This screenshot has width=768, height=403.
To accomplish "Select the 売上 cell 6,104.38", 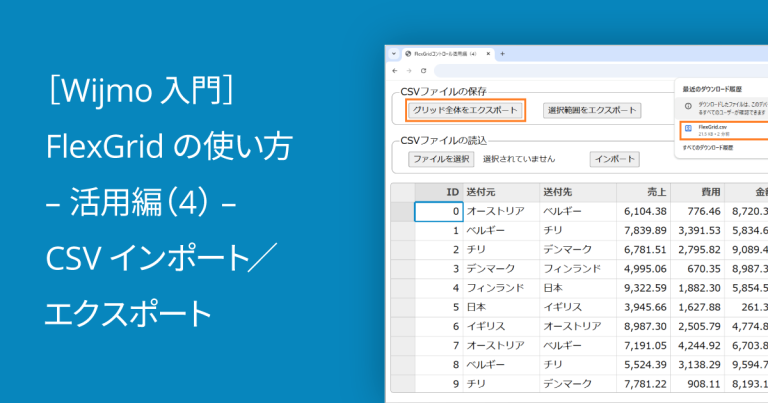I will click(644, 212).
